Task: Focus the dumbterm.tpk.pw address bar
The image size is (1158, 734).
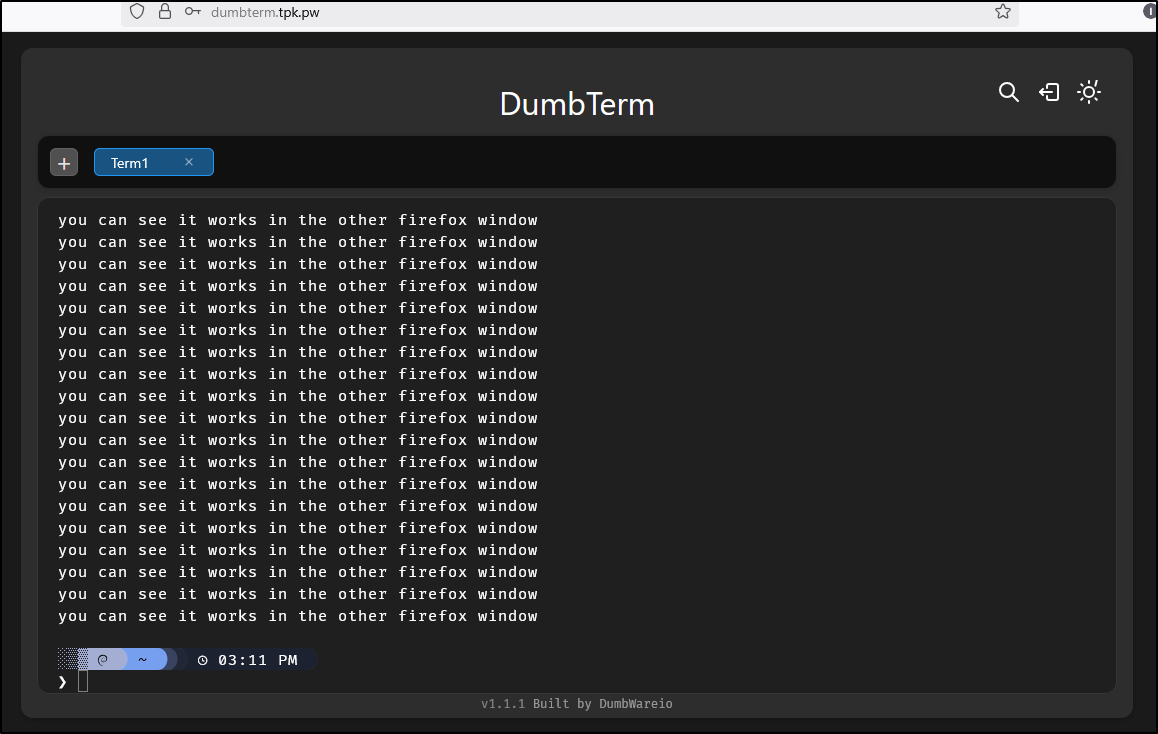Action: click(569, 13)
